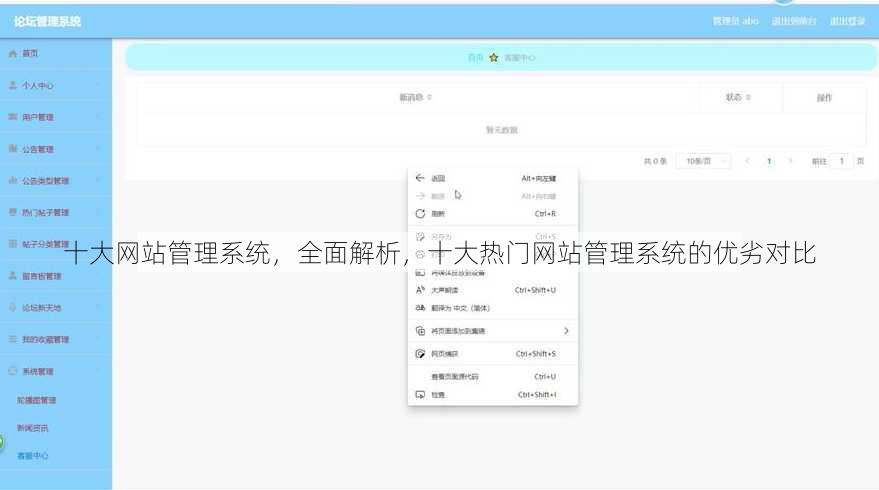The image size is (879, 490).
Task: Expand the 帖子分类管理 section chevron
Action: [x=99, y=244]
